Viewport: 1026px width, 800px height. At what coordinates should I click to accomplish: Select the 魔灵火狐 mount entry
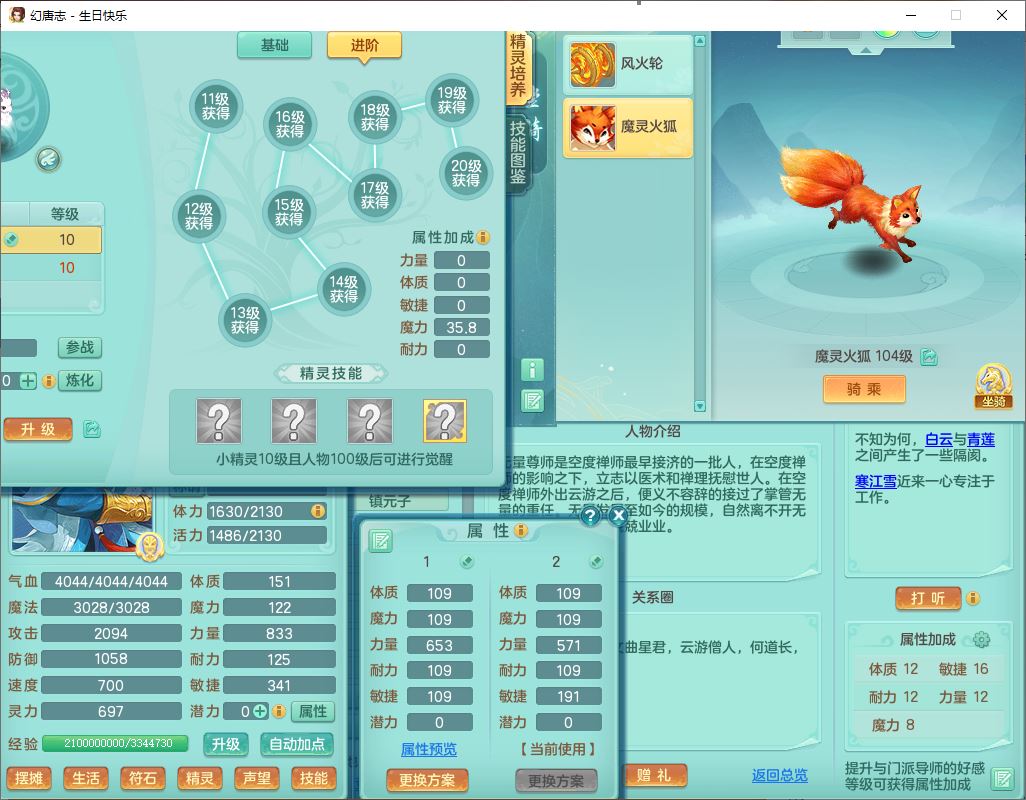(628, 127)
